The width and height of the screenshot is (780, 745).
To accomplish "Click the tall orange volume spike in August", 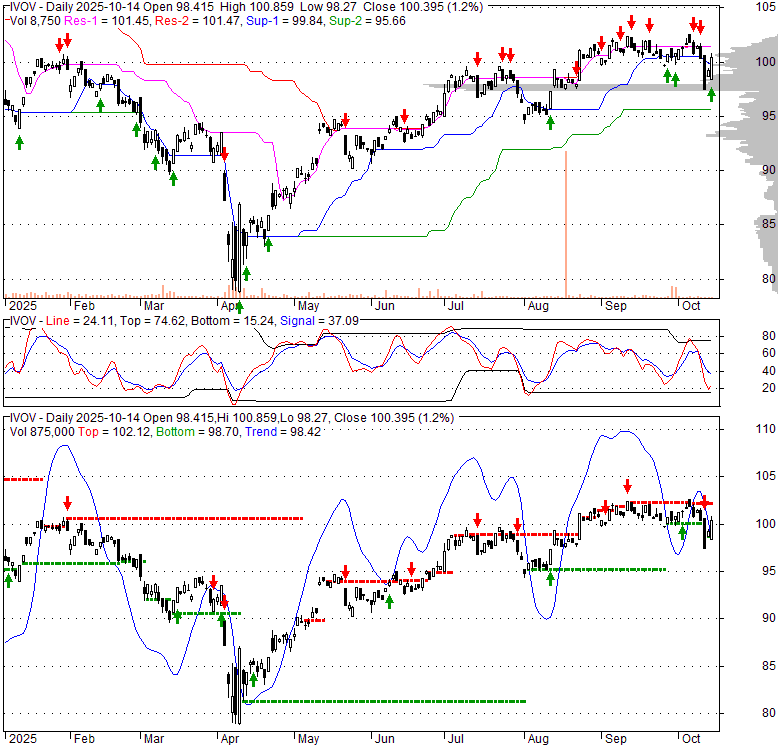I will [566, 222].
